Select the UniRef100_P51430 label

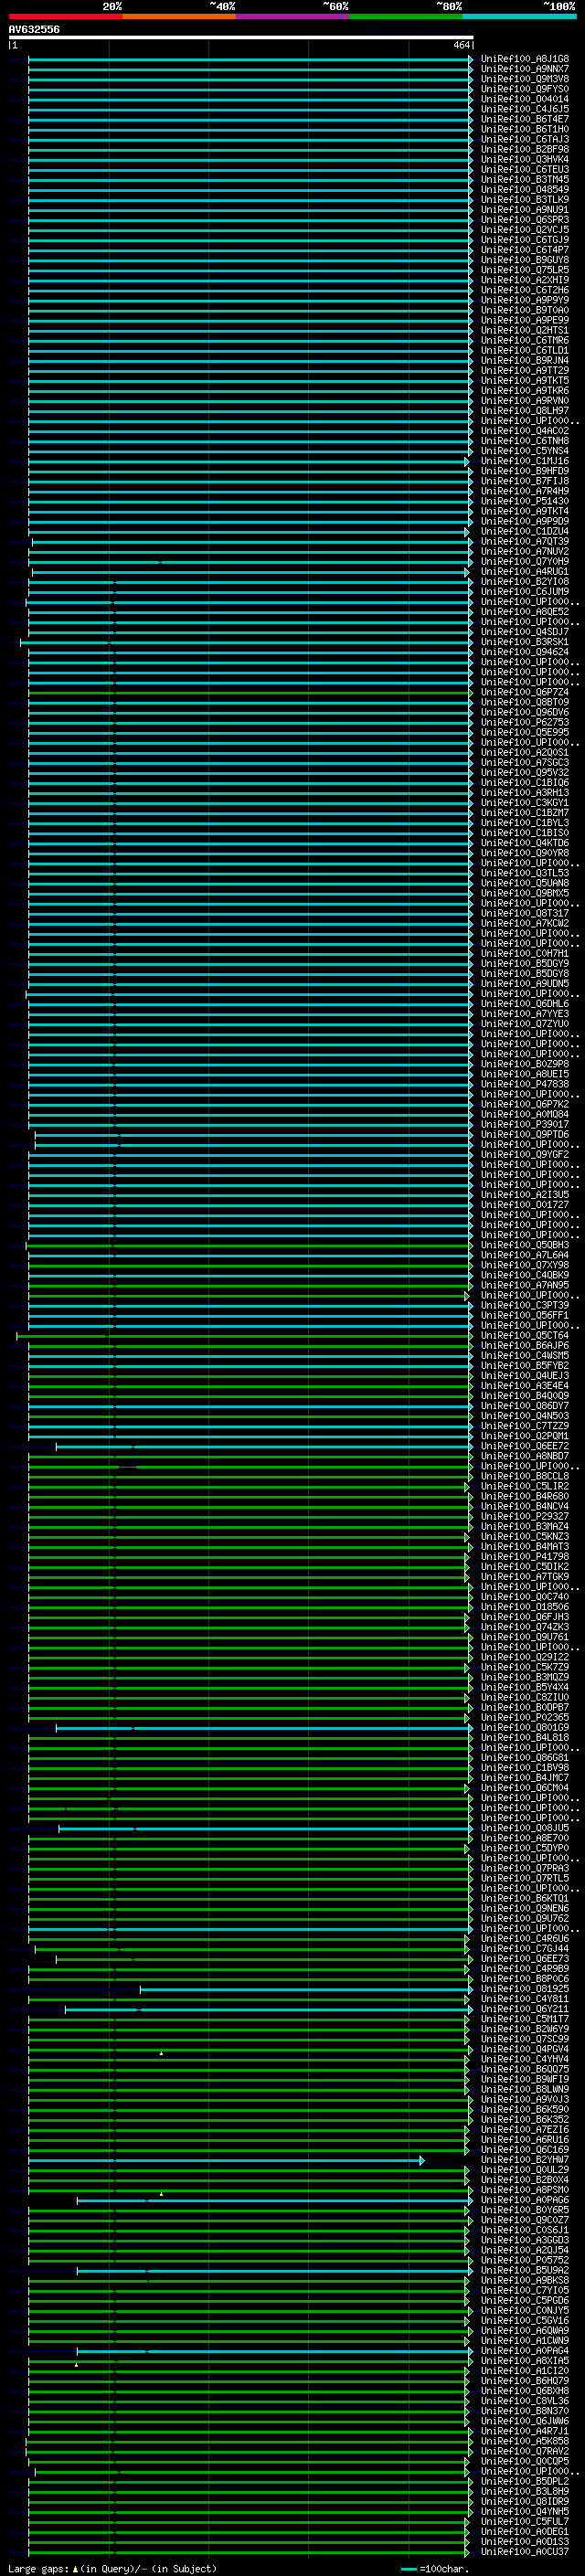(x=525, y=501)
